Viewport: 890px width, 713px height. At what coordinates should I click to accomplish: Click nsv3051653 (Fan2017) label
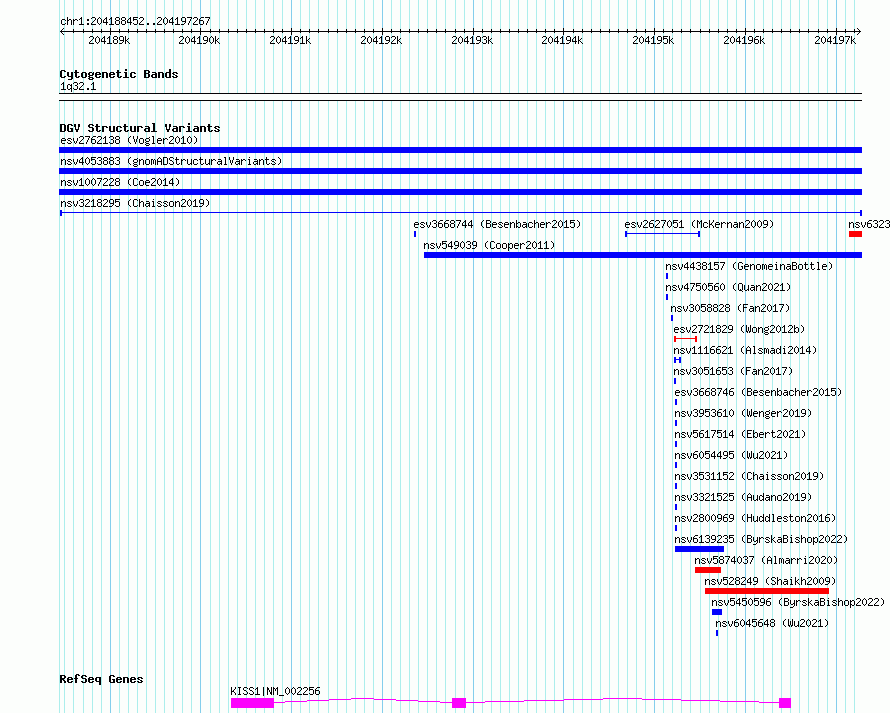[x=733, y=371]
